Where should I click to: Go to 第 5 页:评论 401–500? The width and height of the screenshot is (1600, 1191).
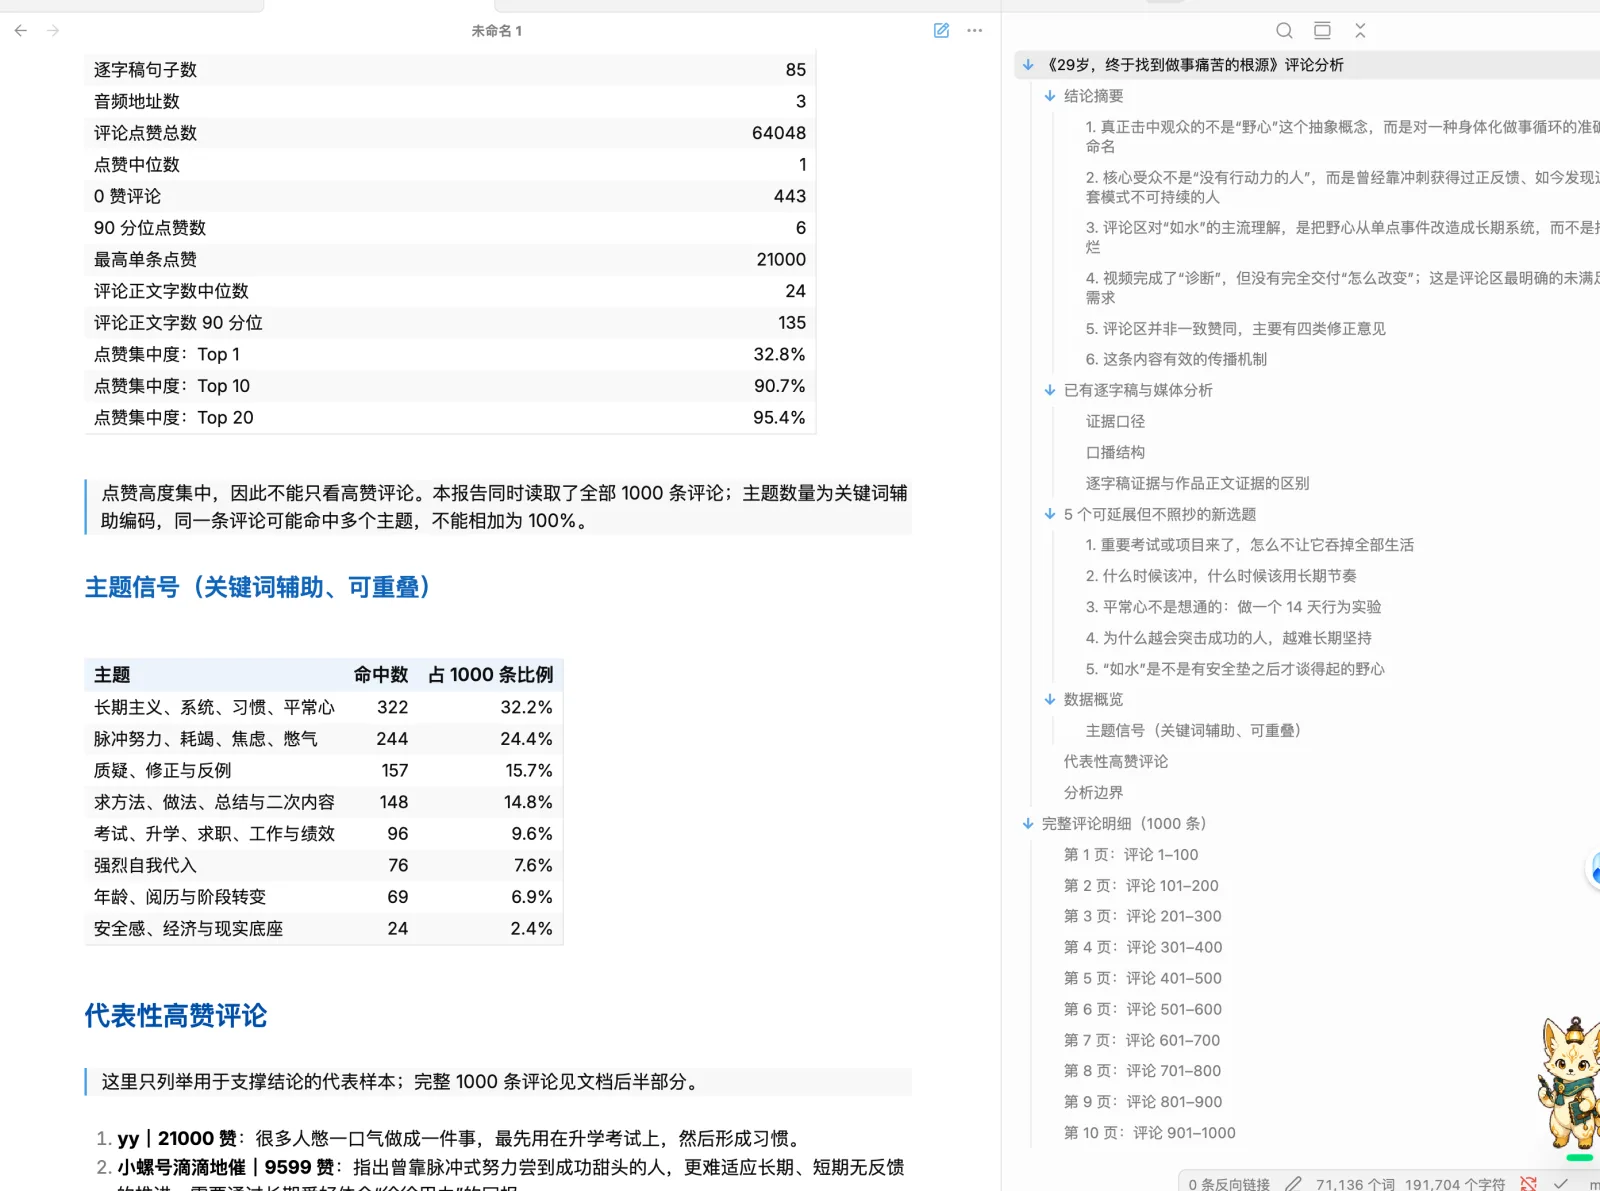(x=1142, y=978)
